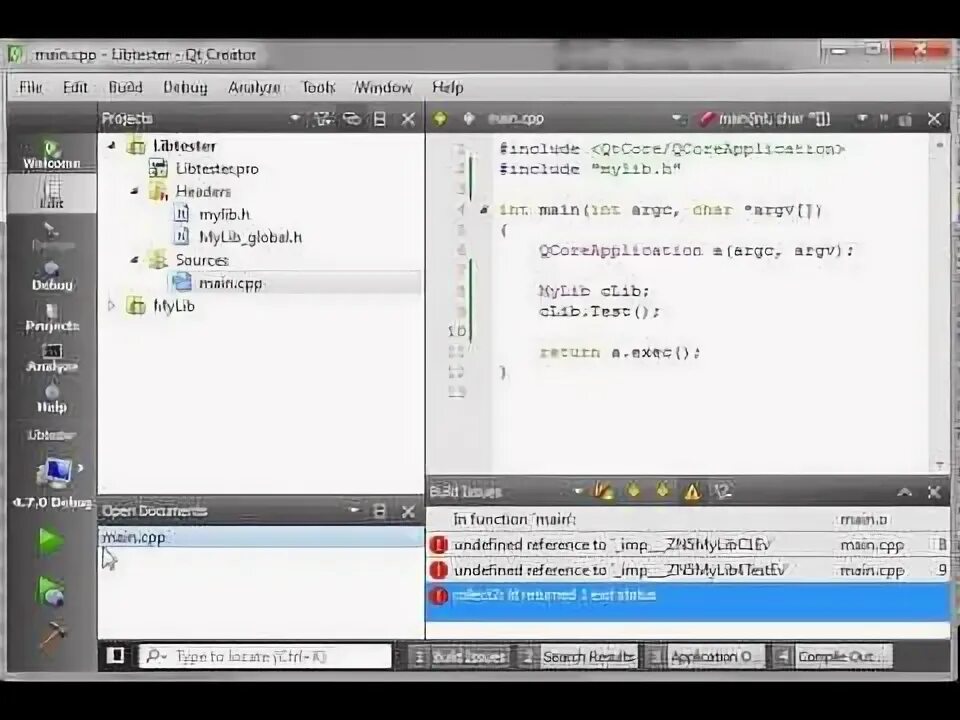Screen dimensions: 960x720
Task: Select the MyLibC1Ev undefined reference error
Action: (x=688, y=544)
